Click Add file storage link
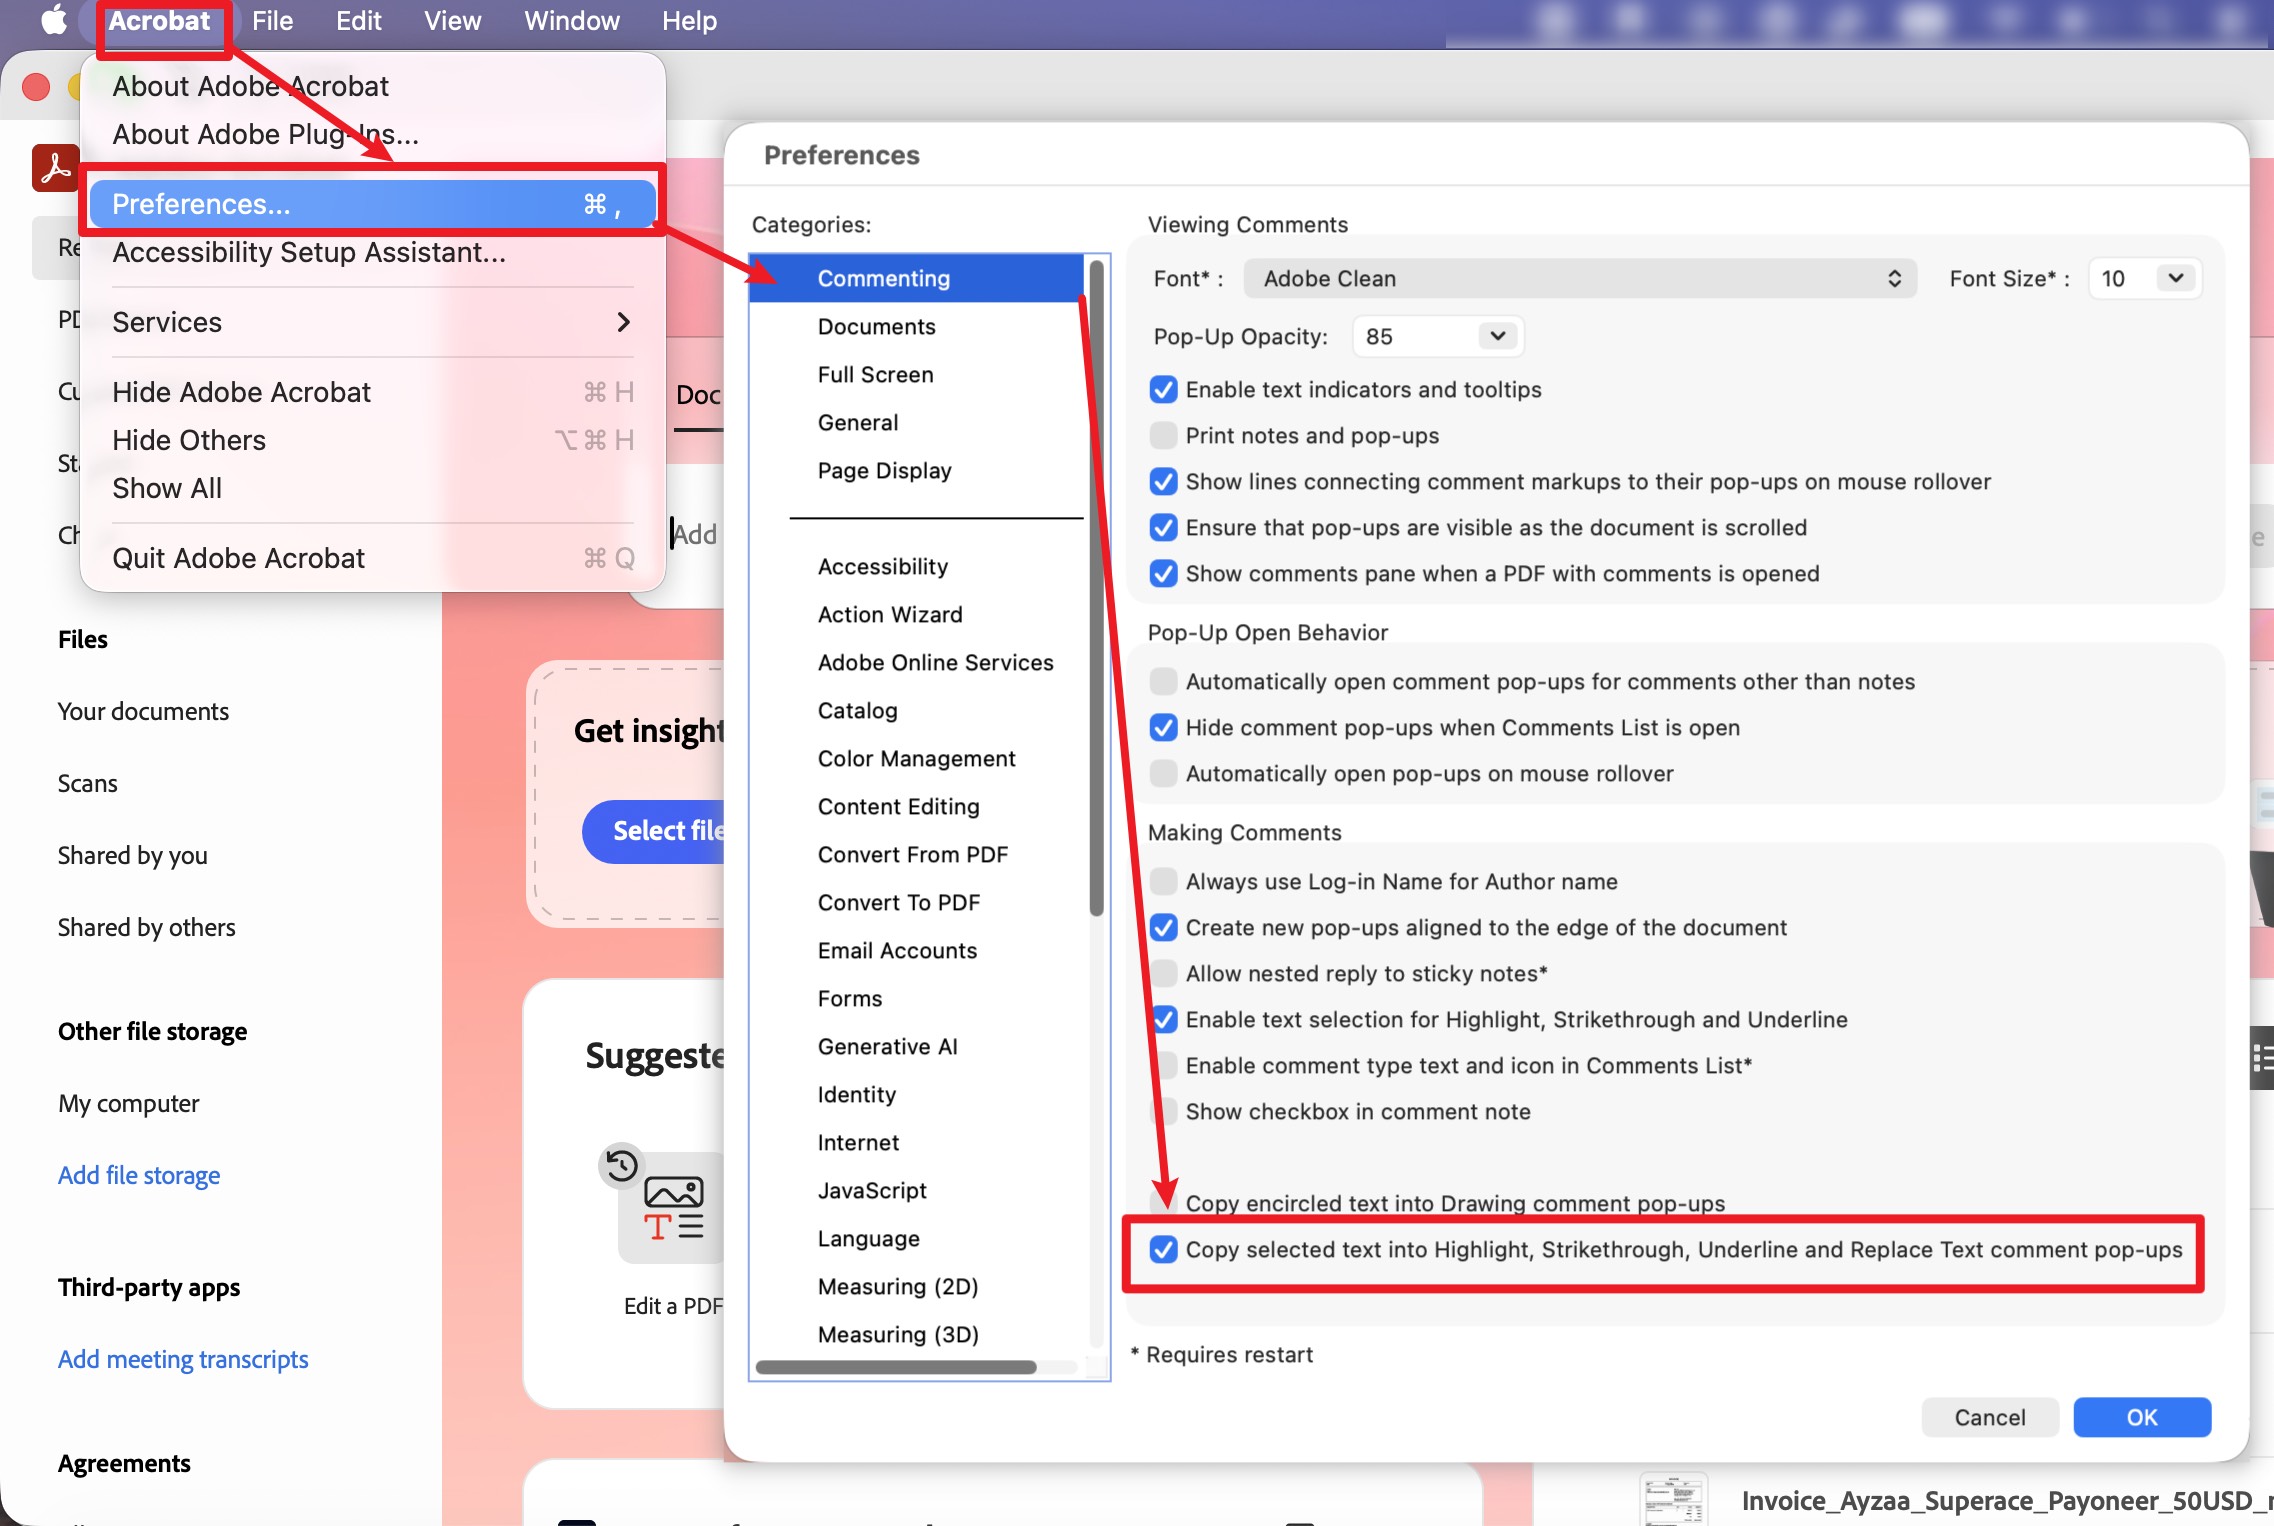 point(139,1175)
